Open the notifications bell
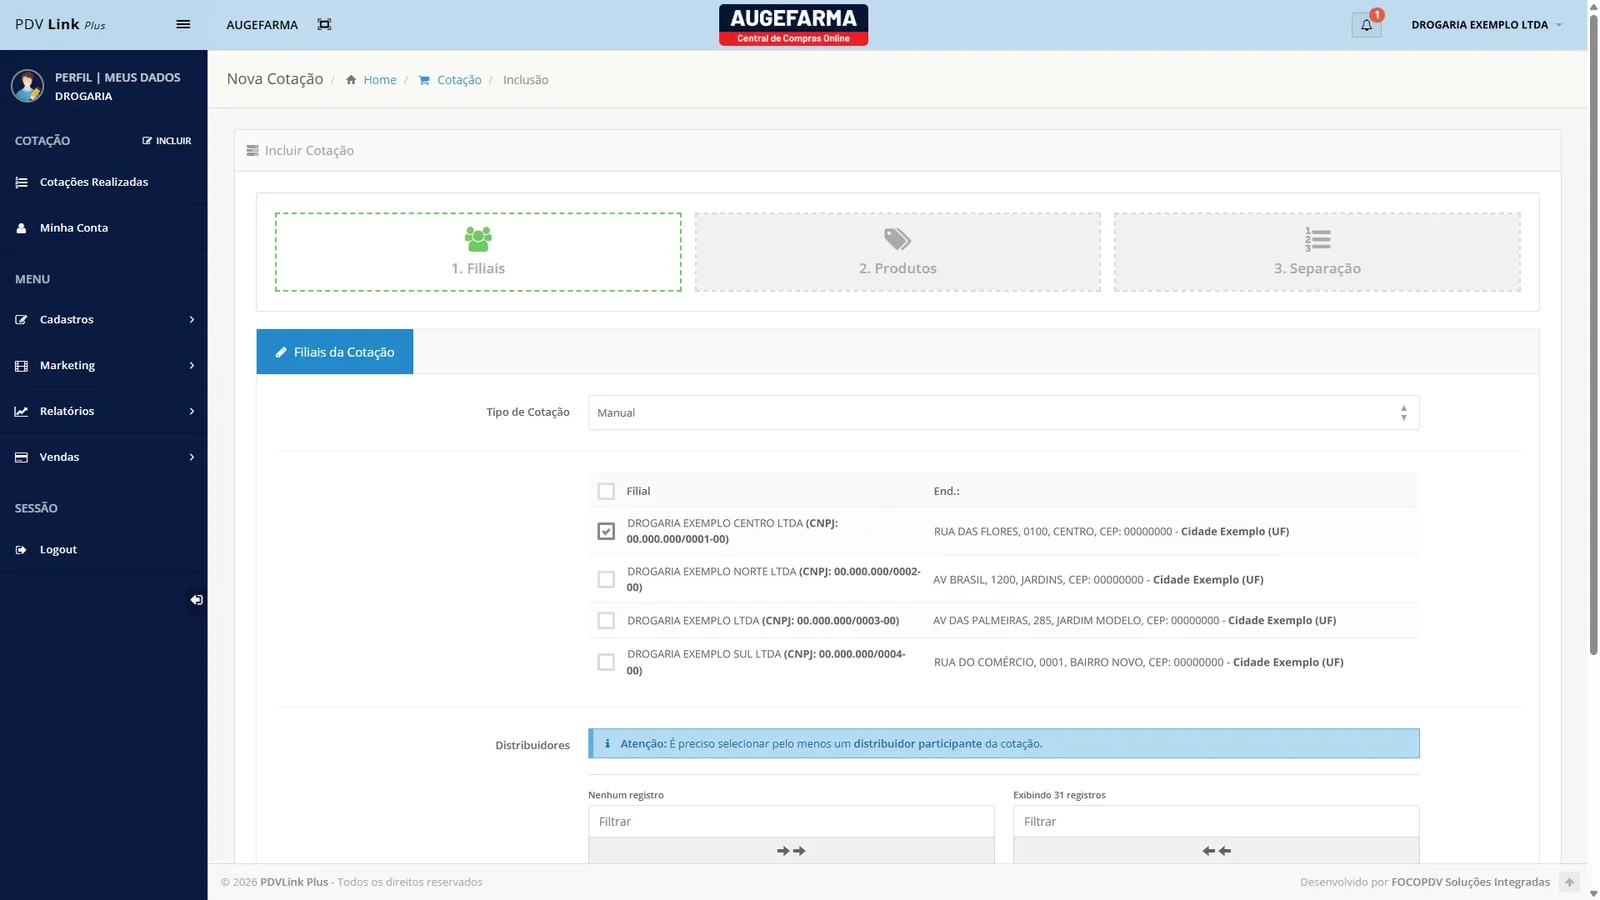The width and height of the screenshot is (1600, 900). tap(1366, 25)
